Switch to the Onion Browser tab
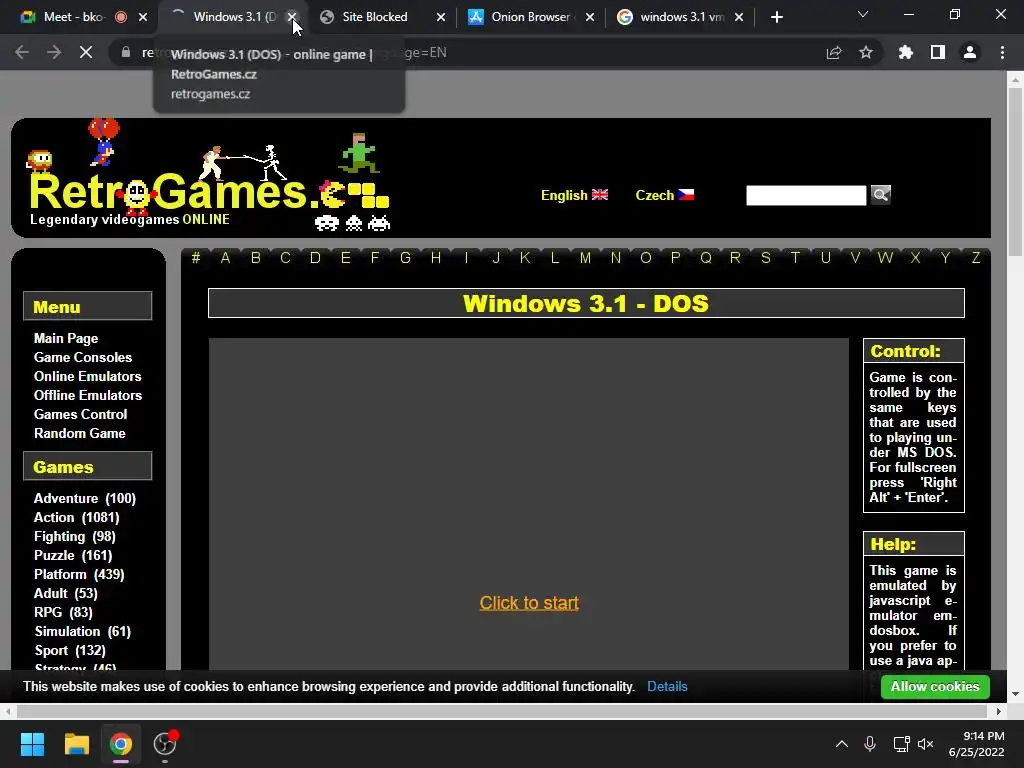 click(x=529, y=17)
